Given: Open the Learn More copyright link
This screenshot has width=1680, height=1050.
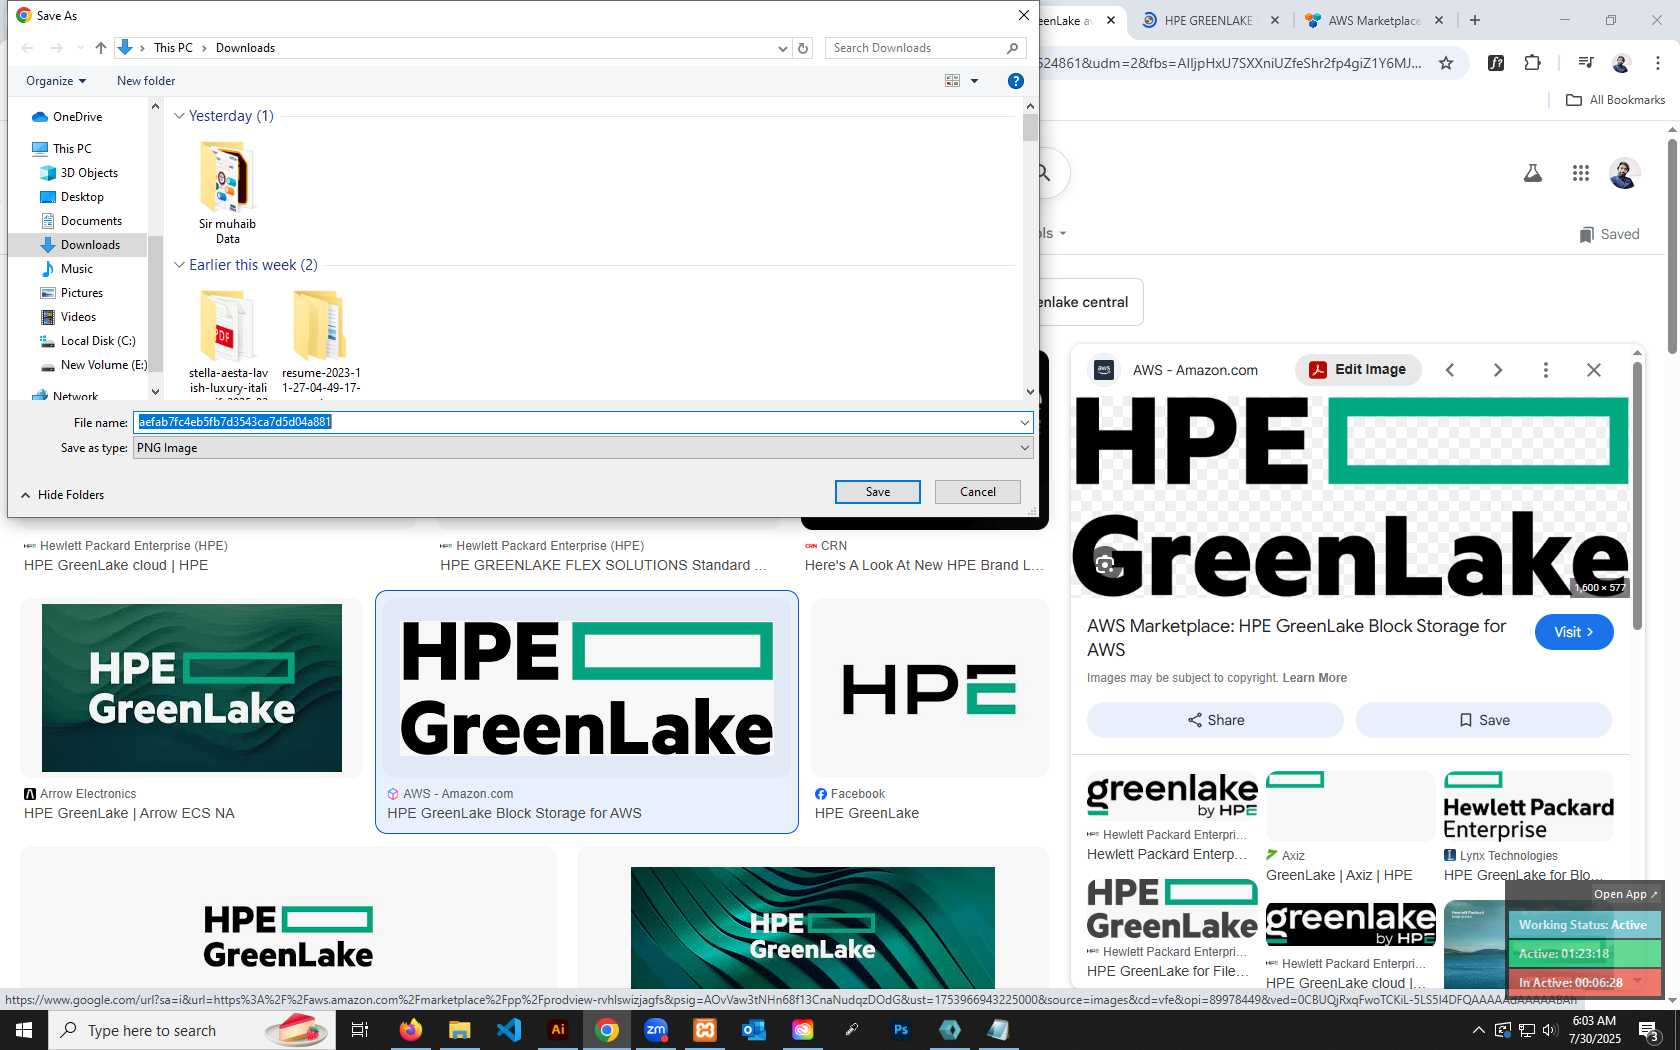Looking at the screenshot, I should (x=1315, y=678).
